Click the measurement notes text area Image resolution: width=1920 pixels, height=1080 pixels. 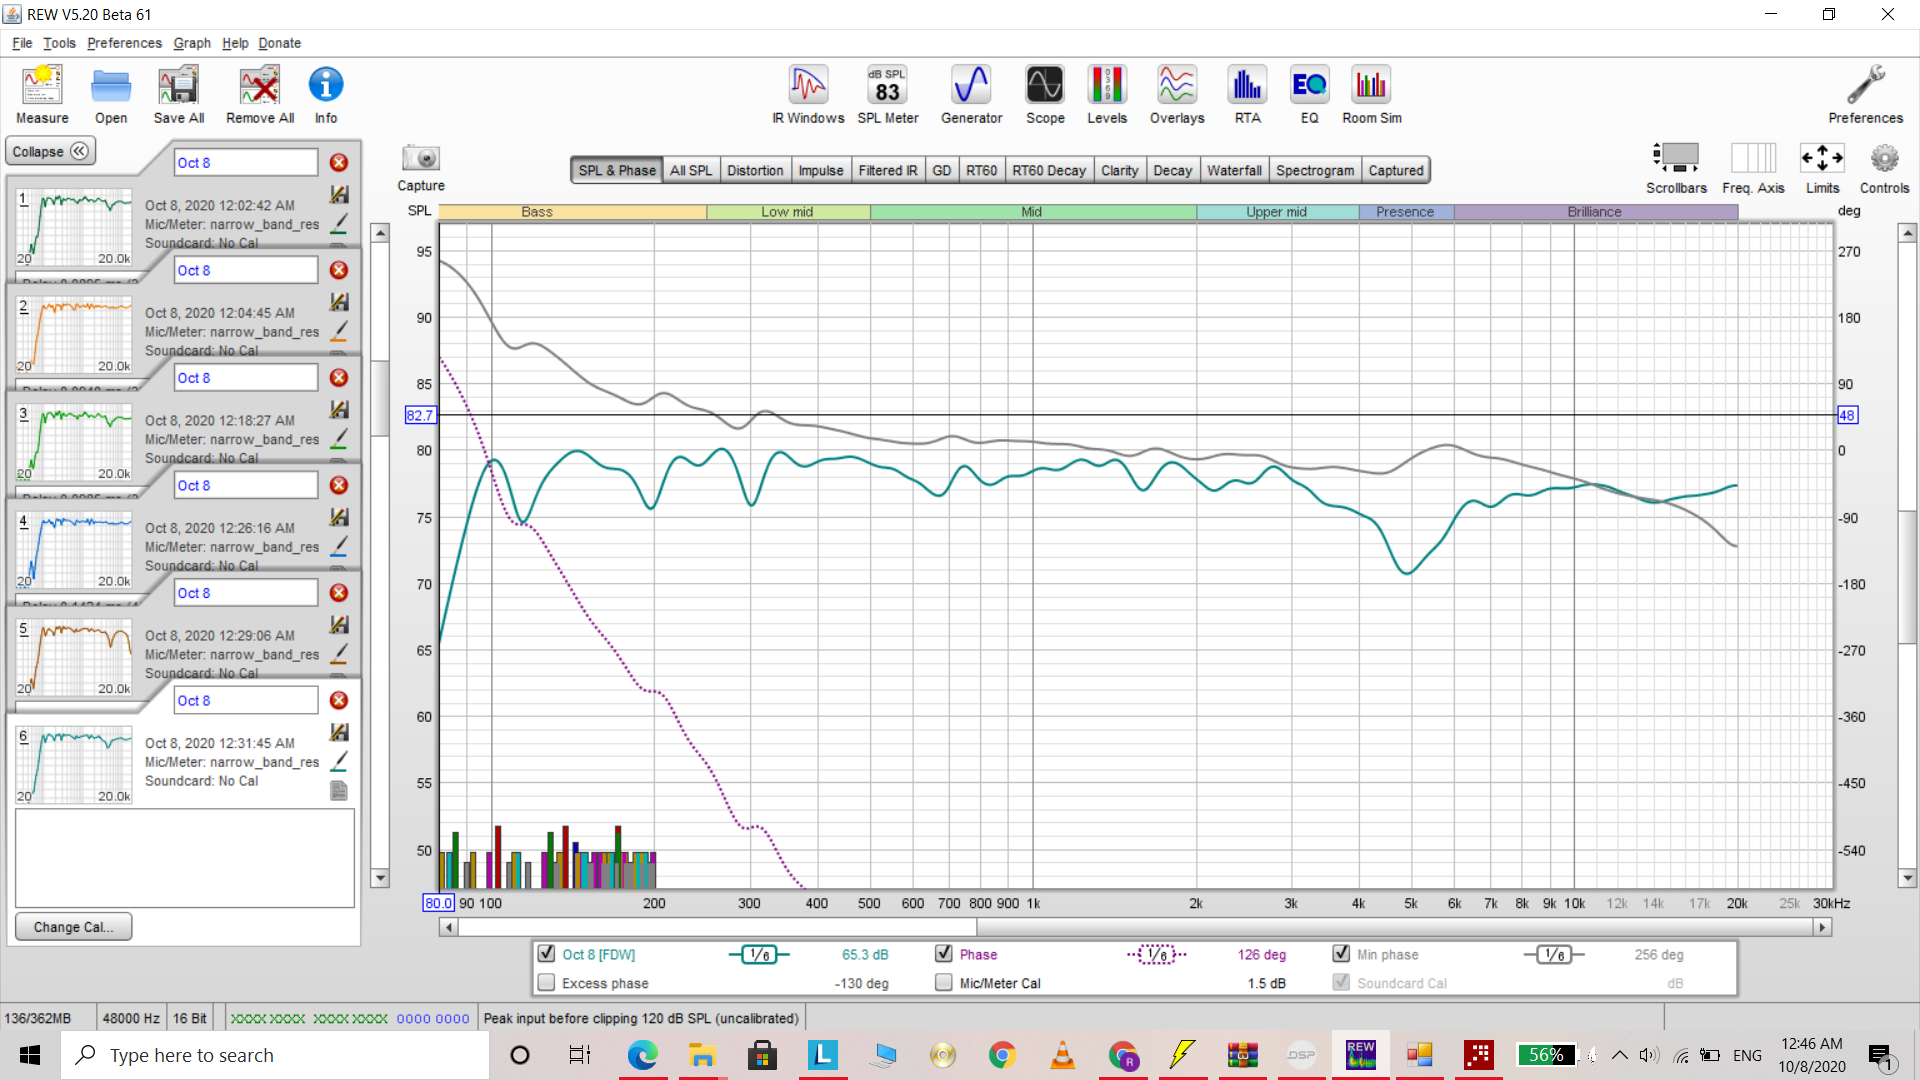185,858
